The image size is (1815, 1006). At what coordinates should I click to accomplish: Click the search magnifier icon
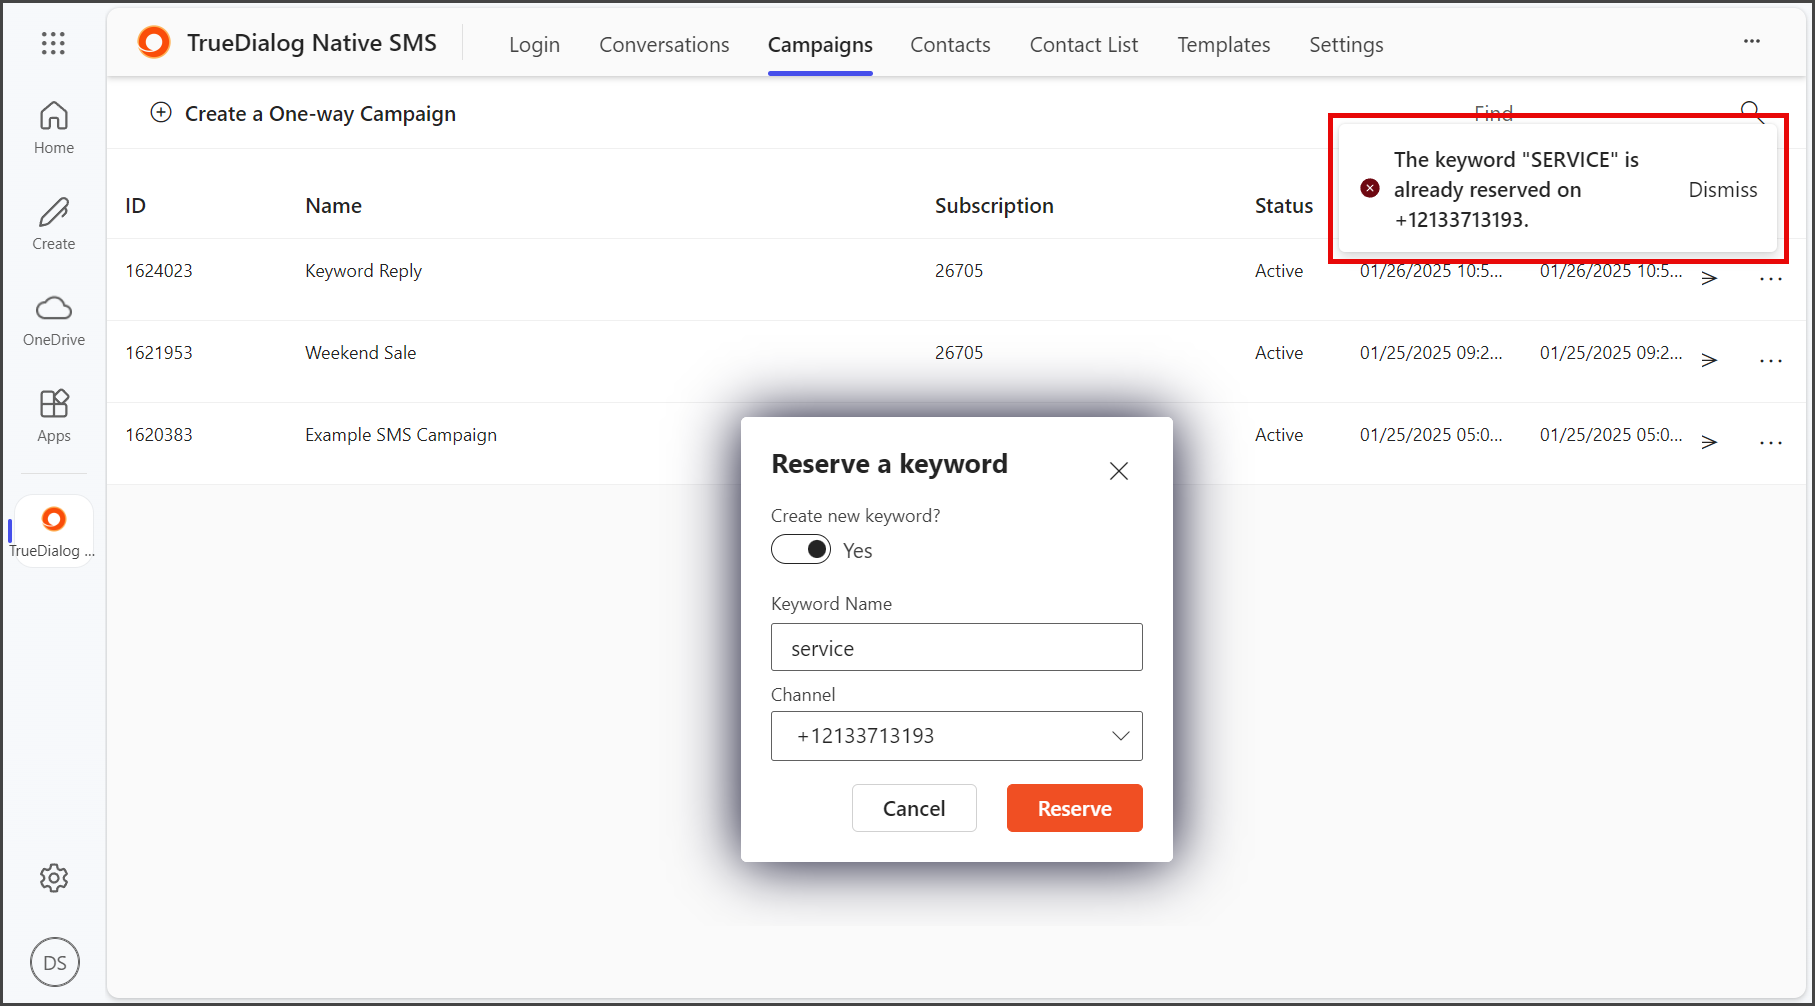point(1752,112)
